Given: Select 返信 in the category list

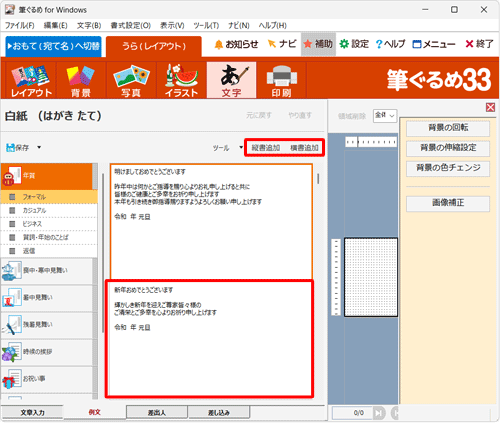Looking at the screenshot, I should click(x=49, y=251).
